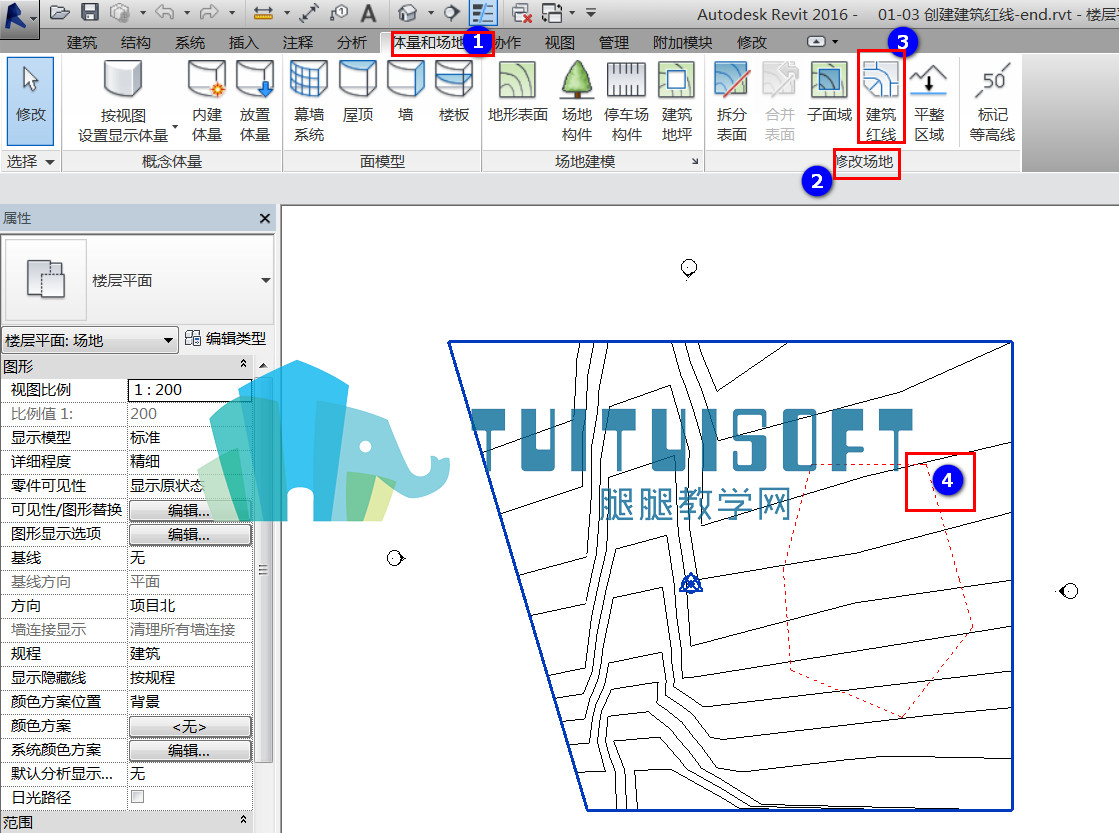Select the 内建体量 in-place mass tool

click(x=207, y=101)
